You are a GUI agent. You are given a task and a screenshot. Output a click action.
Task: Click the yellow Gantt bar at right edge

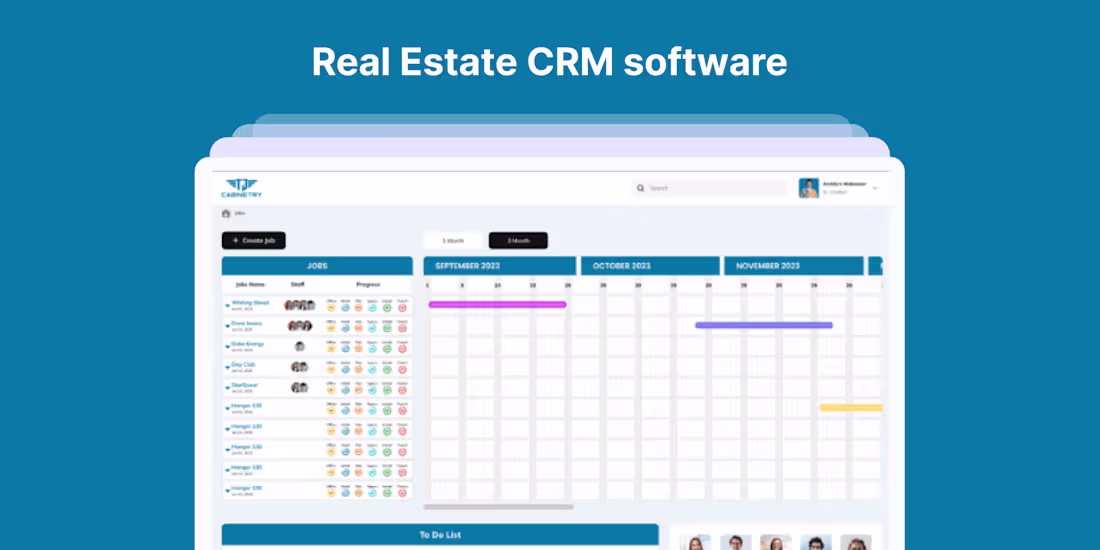click(x=851, y=408)
